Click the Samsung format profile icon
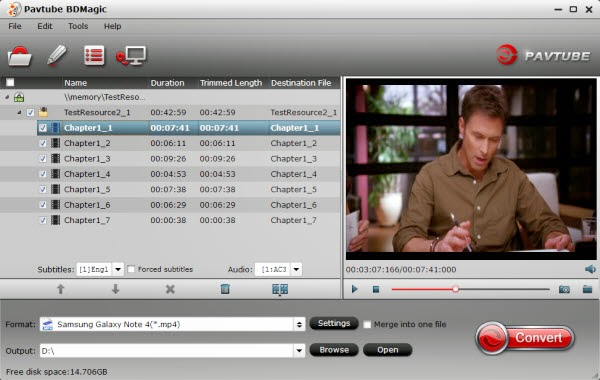600x380 pixels. point(47,325)
